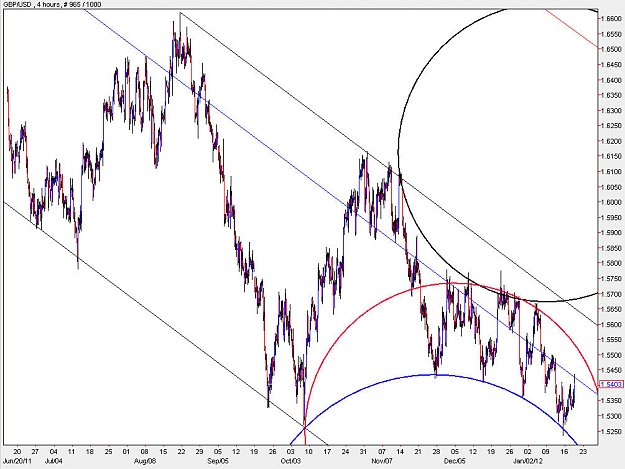The width and height of the screenshot is (625, 469).
Task: Select the Dec/05 month label
Action: (x=454, y=461)
